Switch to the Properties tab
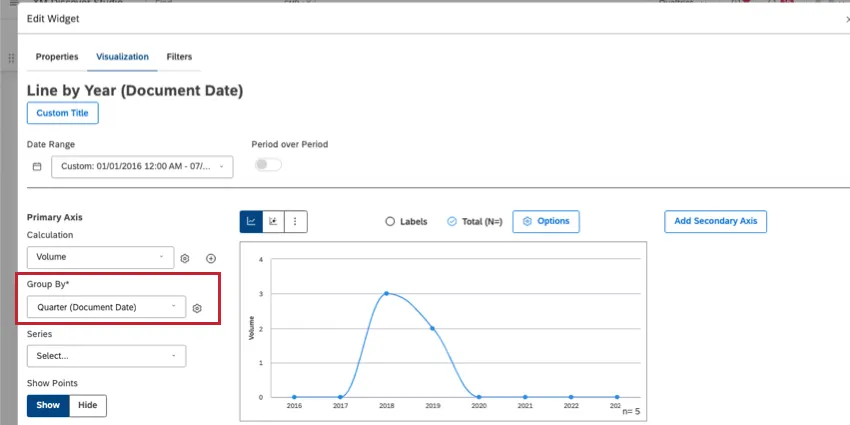Image resolution: width=850 pixels, height=425 pixels. [x=57, y=57]
